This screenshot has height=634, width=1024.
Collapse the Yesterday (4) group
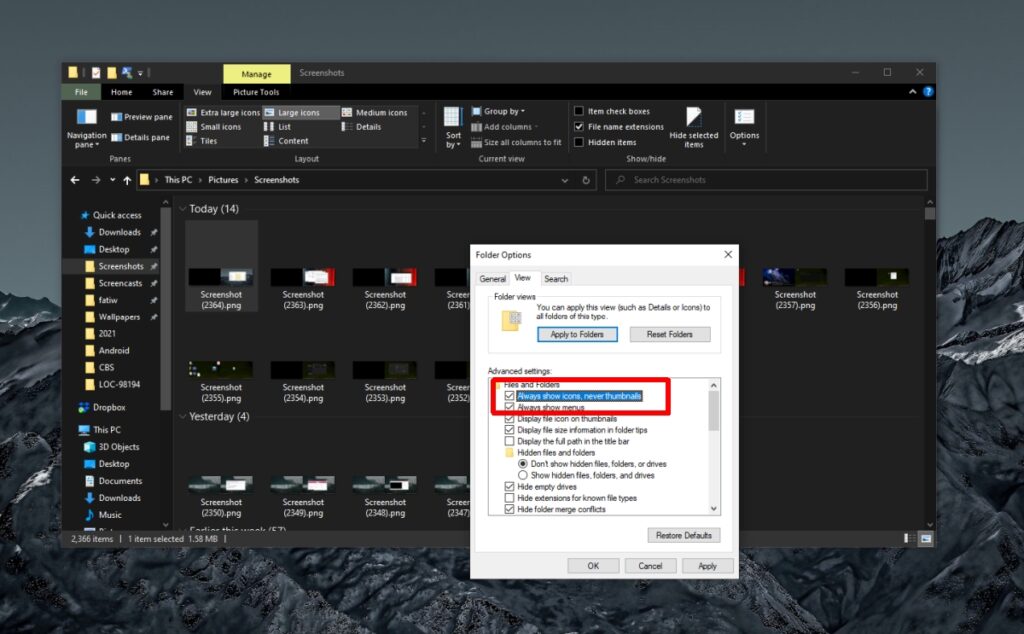(182, 416)
